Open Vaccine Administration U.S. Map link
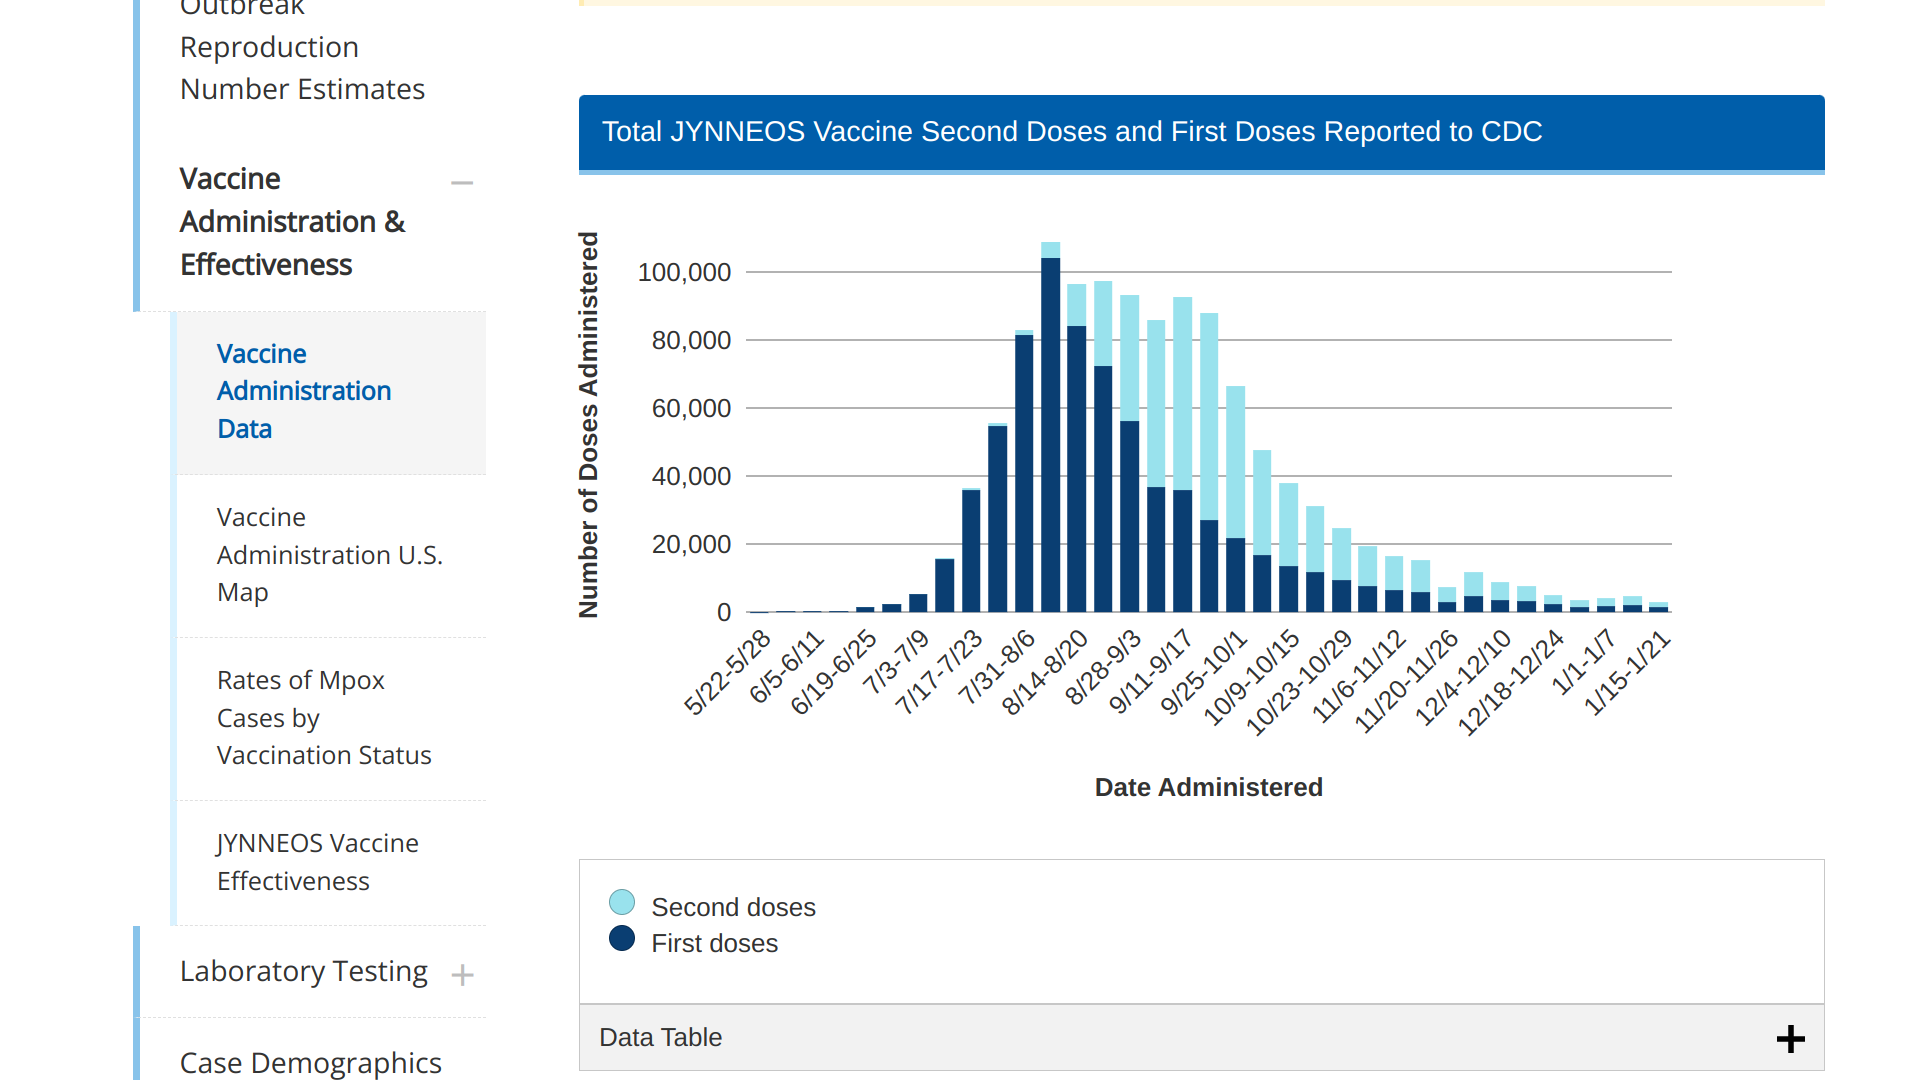The height and width of the screenshot is (1080, 1920). [x=329, y=555]
